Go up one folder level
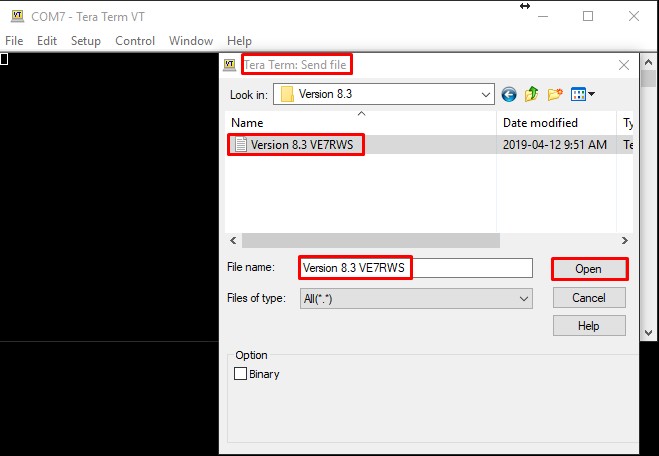The width and height of the screenshot is (659, 456). (x=532, y=94)
